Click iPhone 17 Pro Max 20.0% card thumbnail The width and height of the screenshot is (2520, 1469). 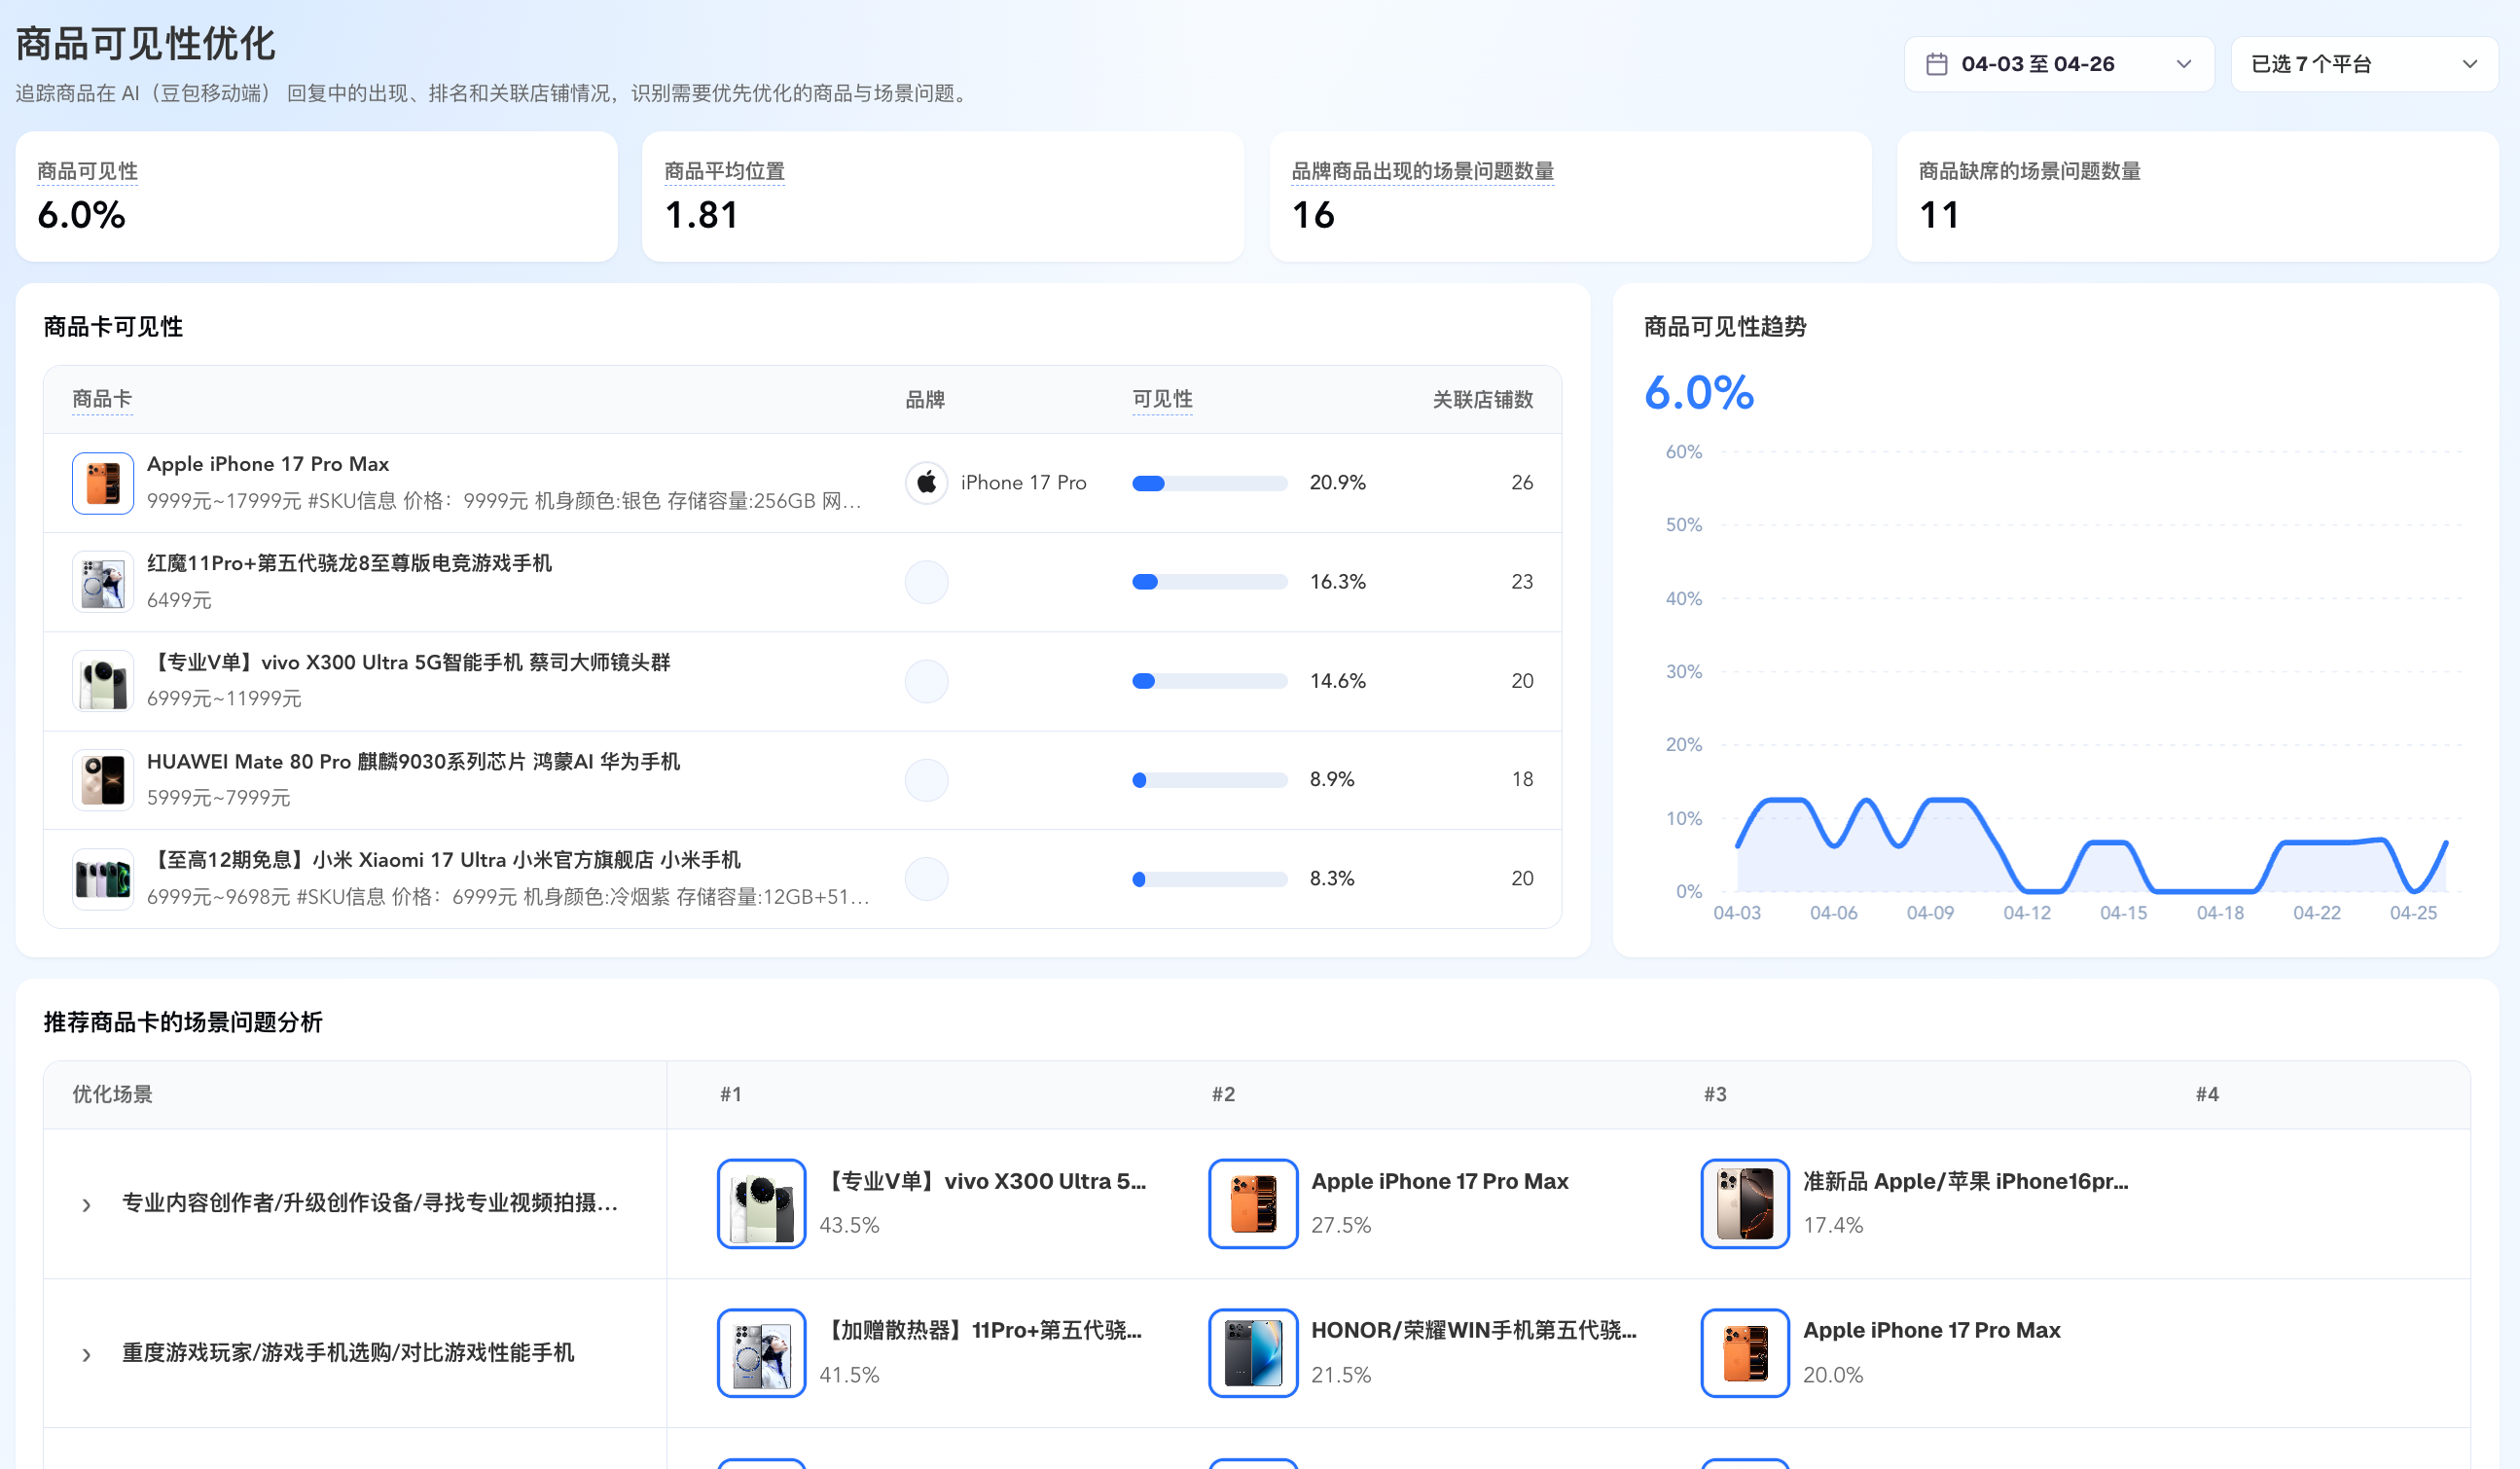click(1745, 1353)
